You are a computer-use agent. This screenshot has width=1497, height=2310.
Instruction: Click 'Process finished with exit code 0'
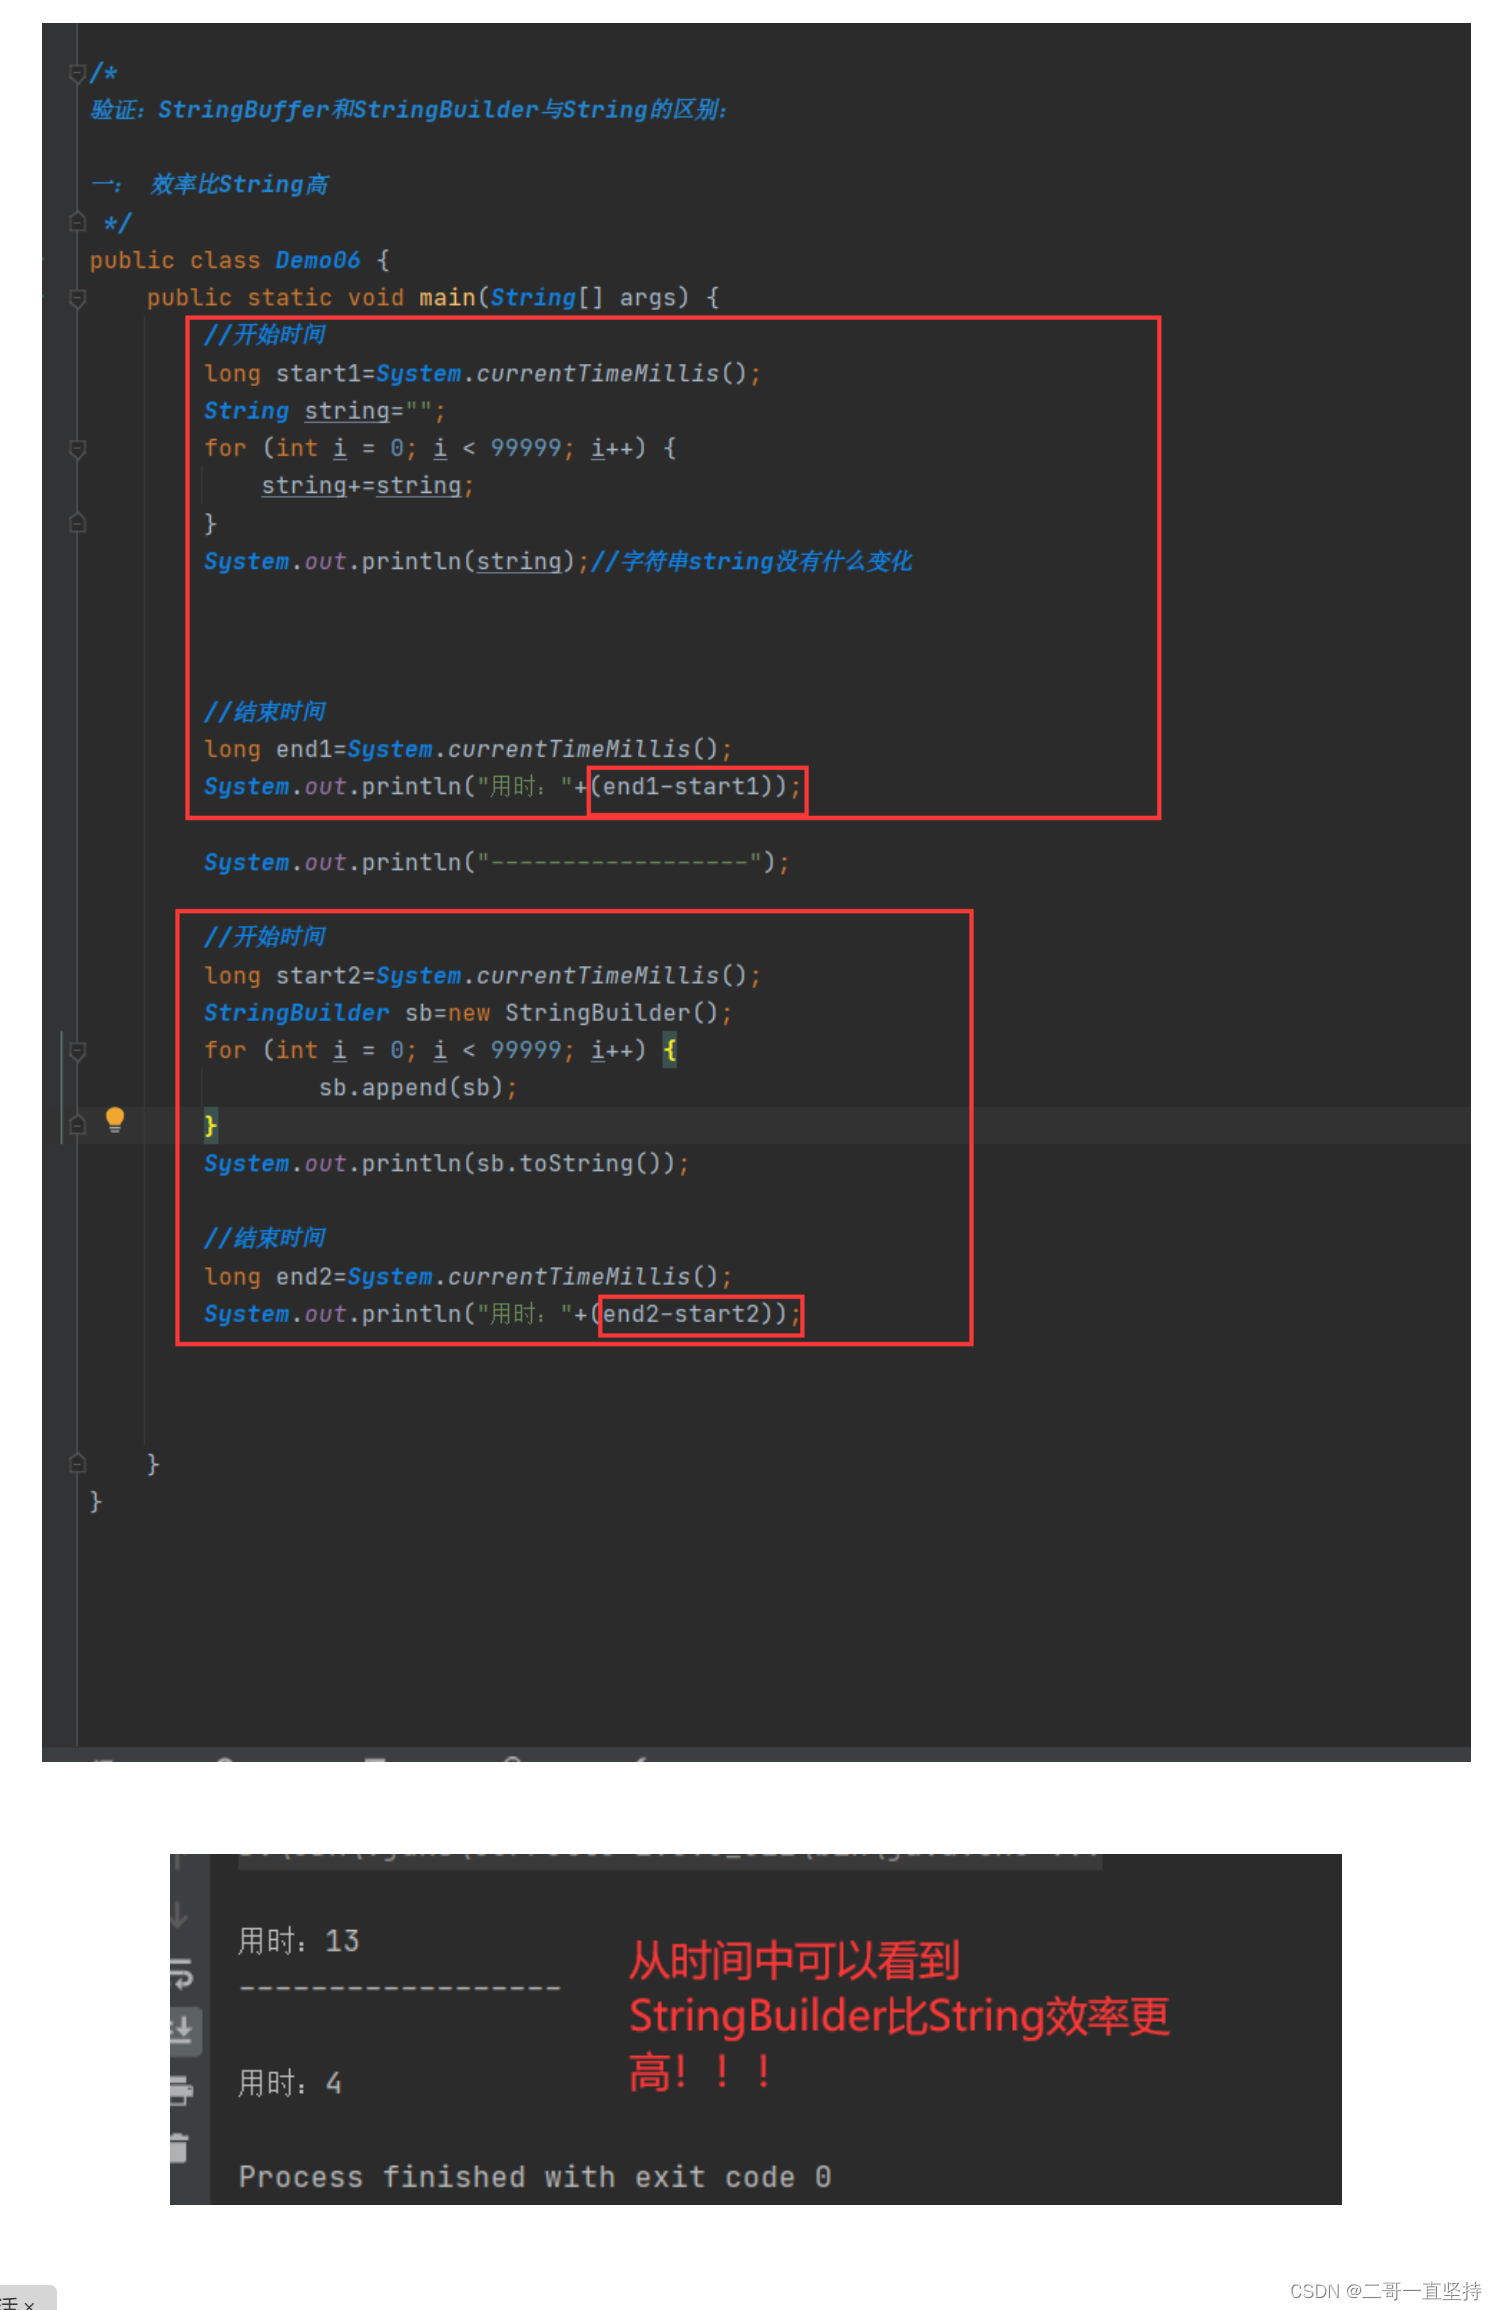pos(535,2177)
